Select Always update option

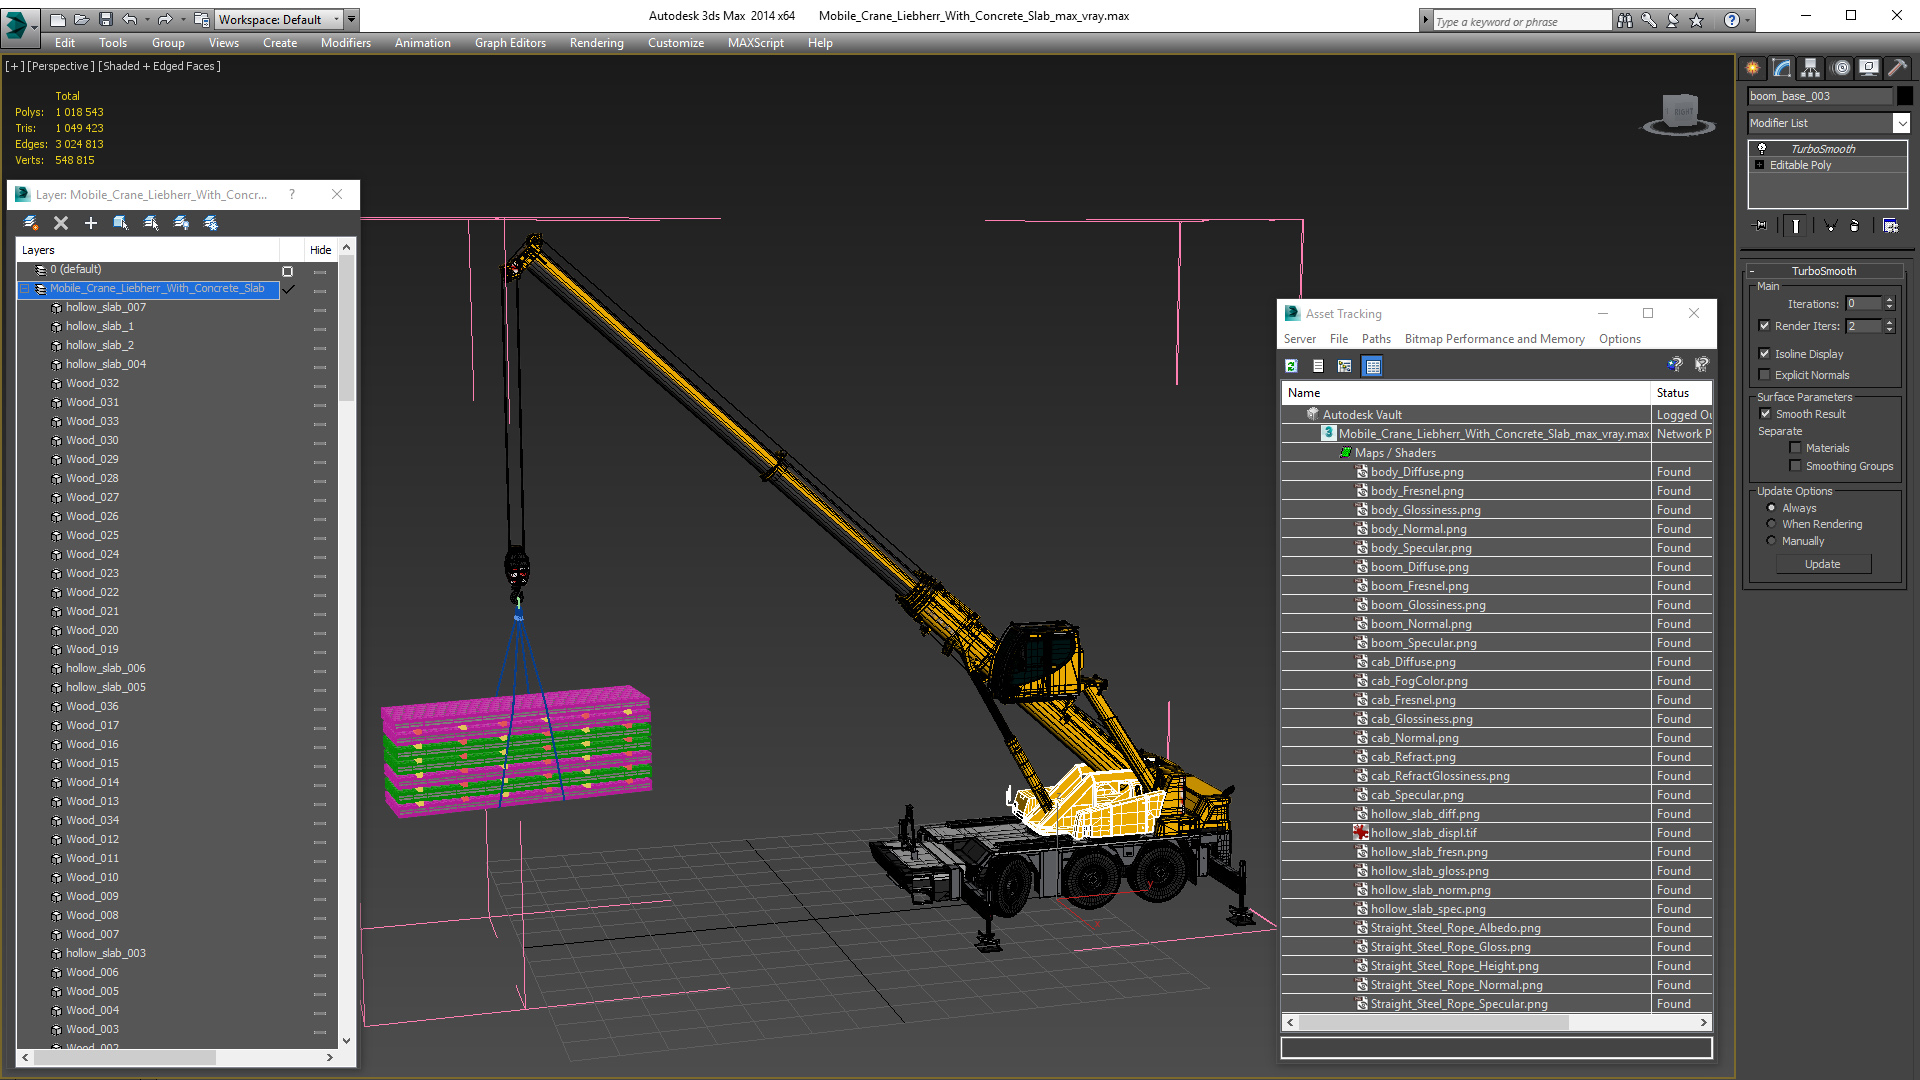click(x=1771, y=508)
